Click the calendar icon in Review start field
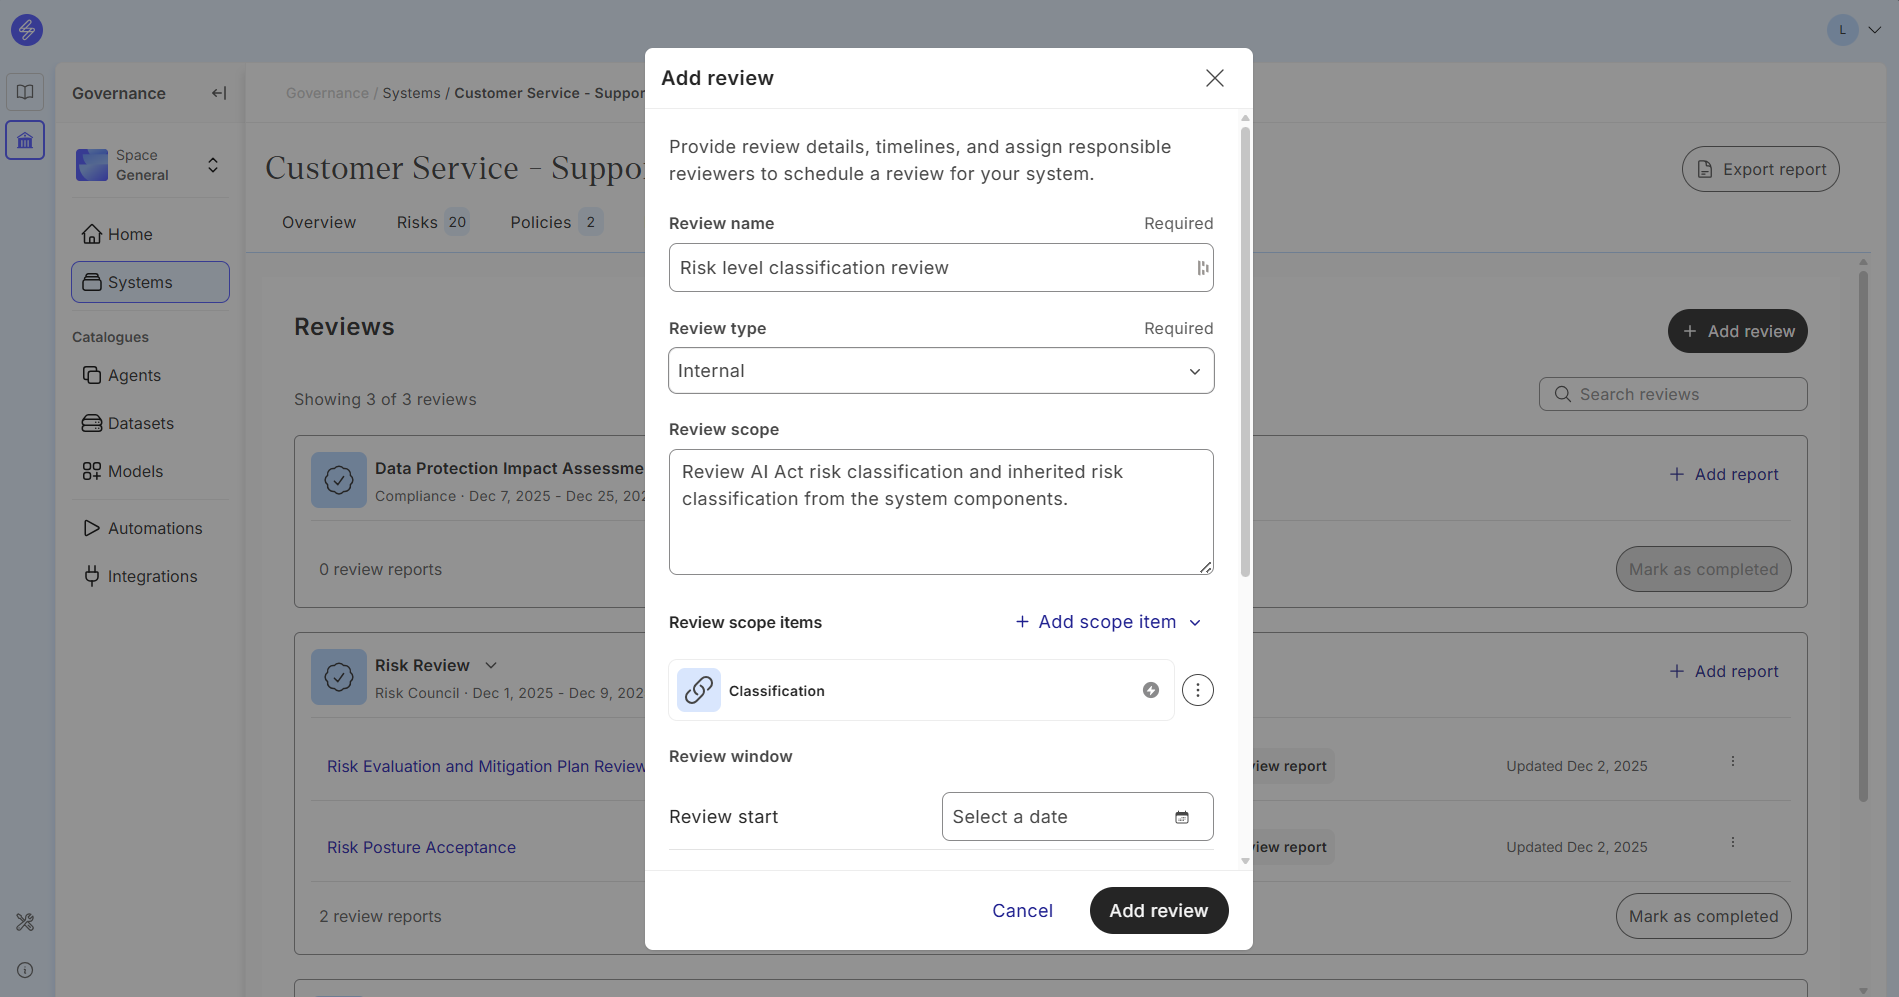 tap(1181, 817)
